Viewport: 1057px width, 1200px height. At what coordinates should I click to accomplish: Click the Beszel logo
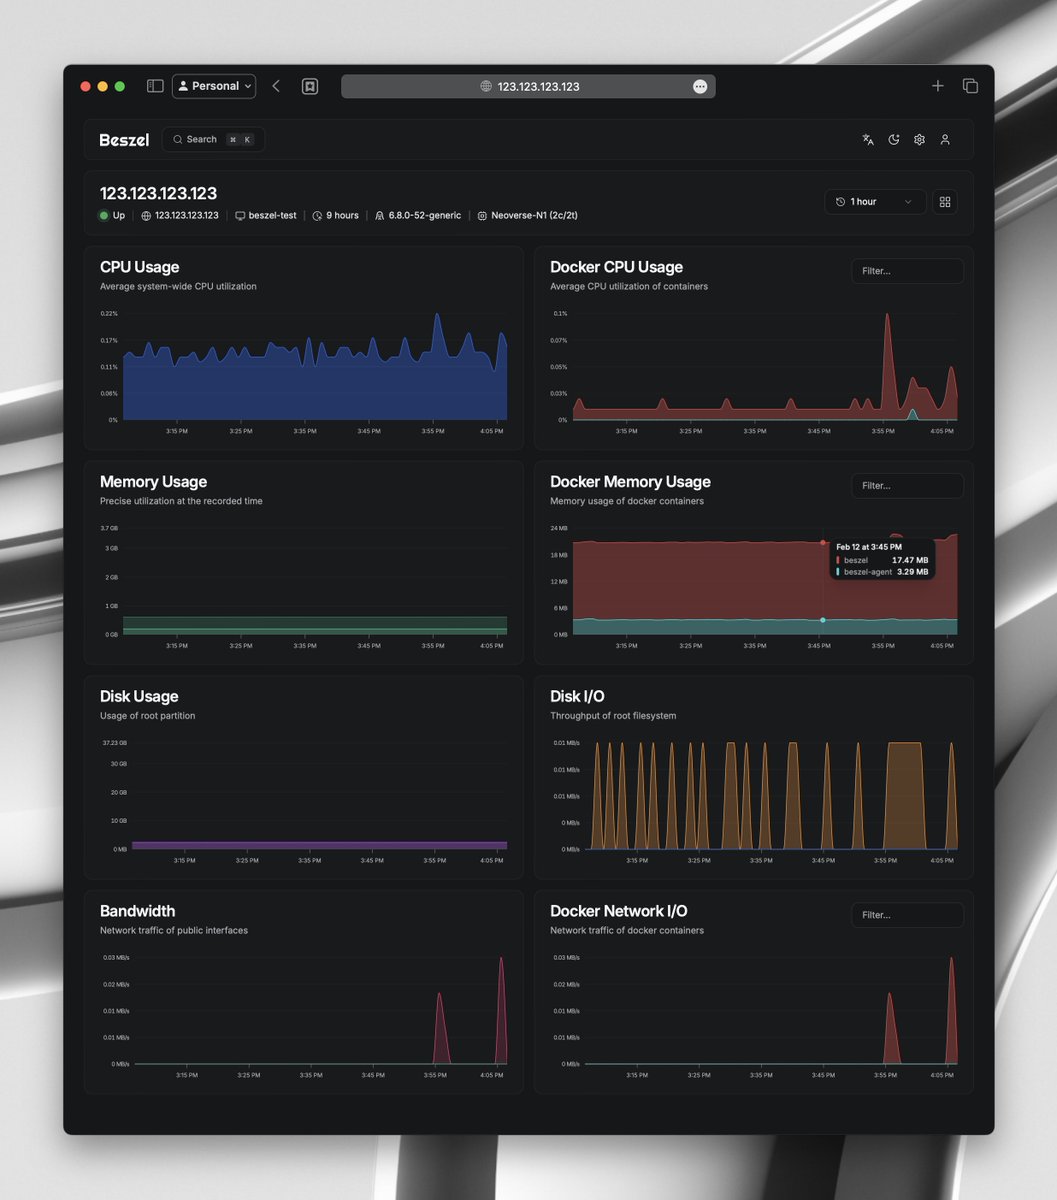(123, 140)
